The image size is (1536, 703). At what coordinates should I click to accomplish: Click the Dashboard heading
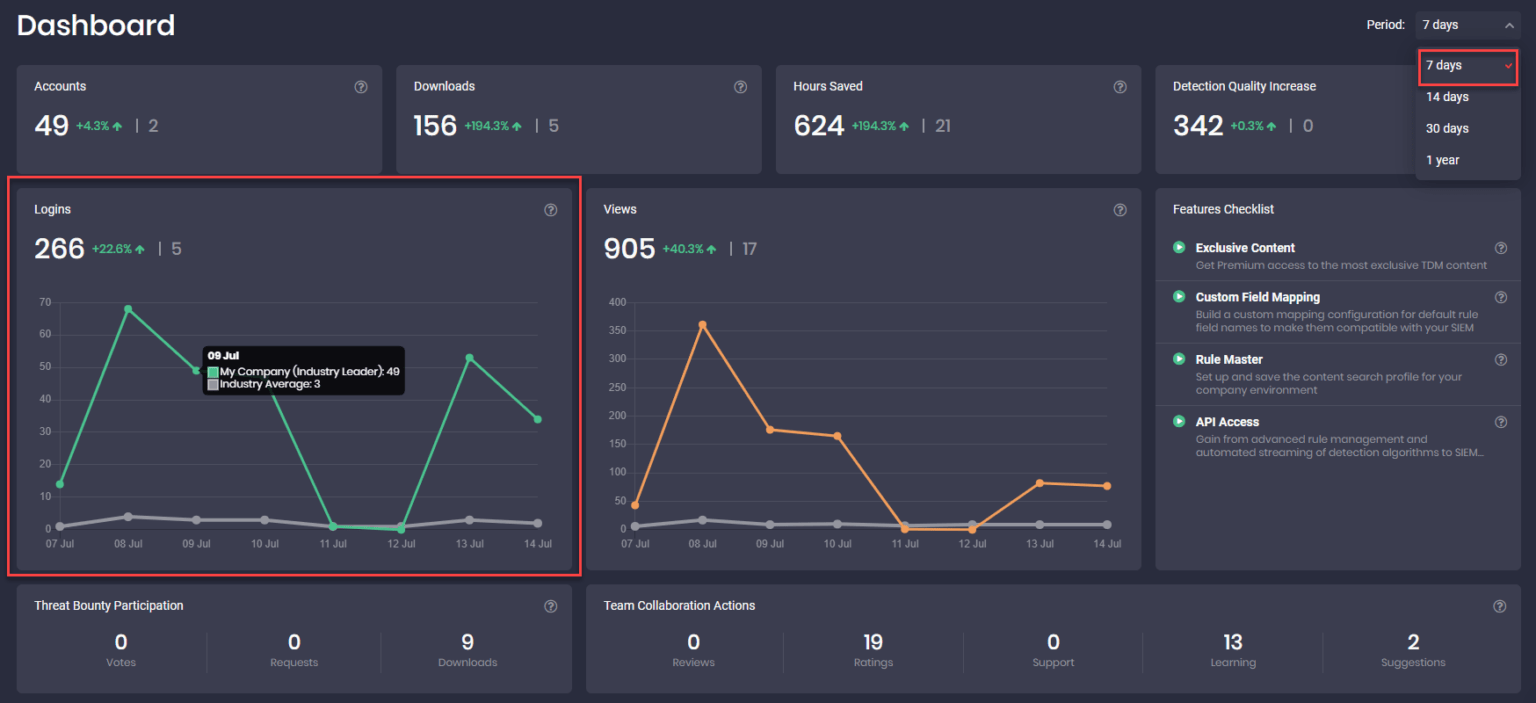tap(95, 25)
